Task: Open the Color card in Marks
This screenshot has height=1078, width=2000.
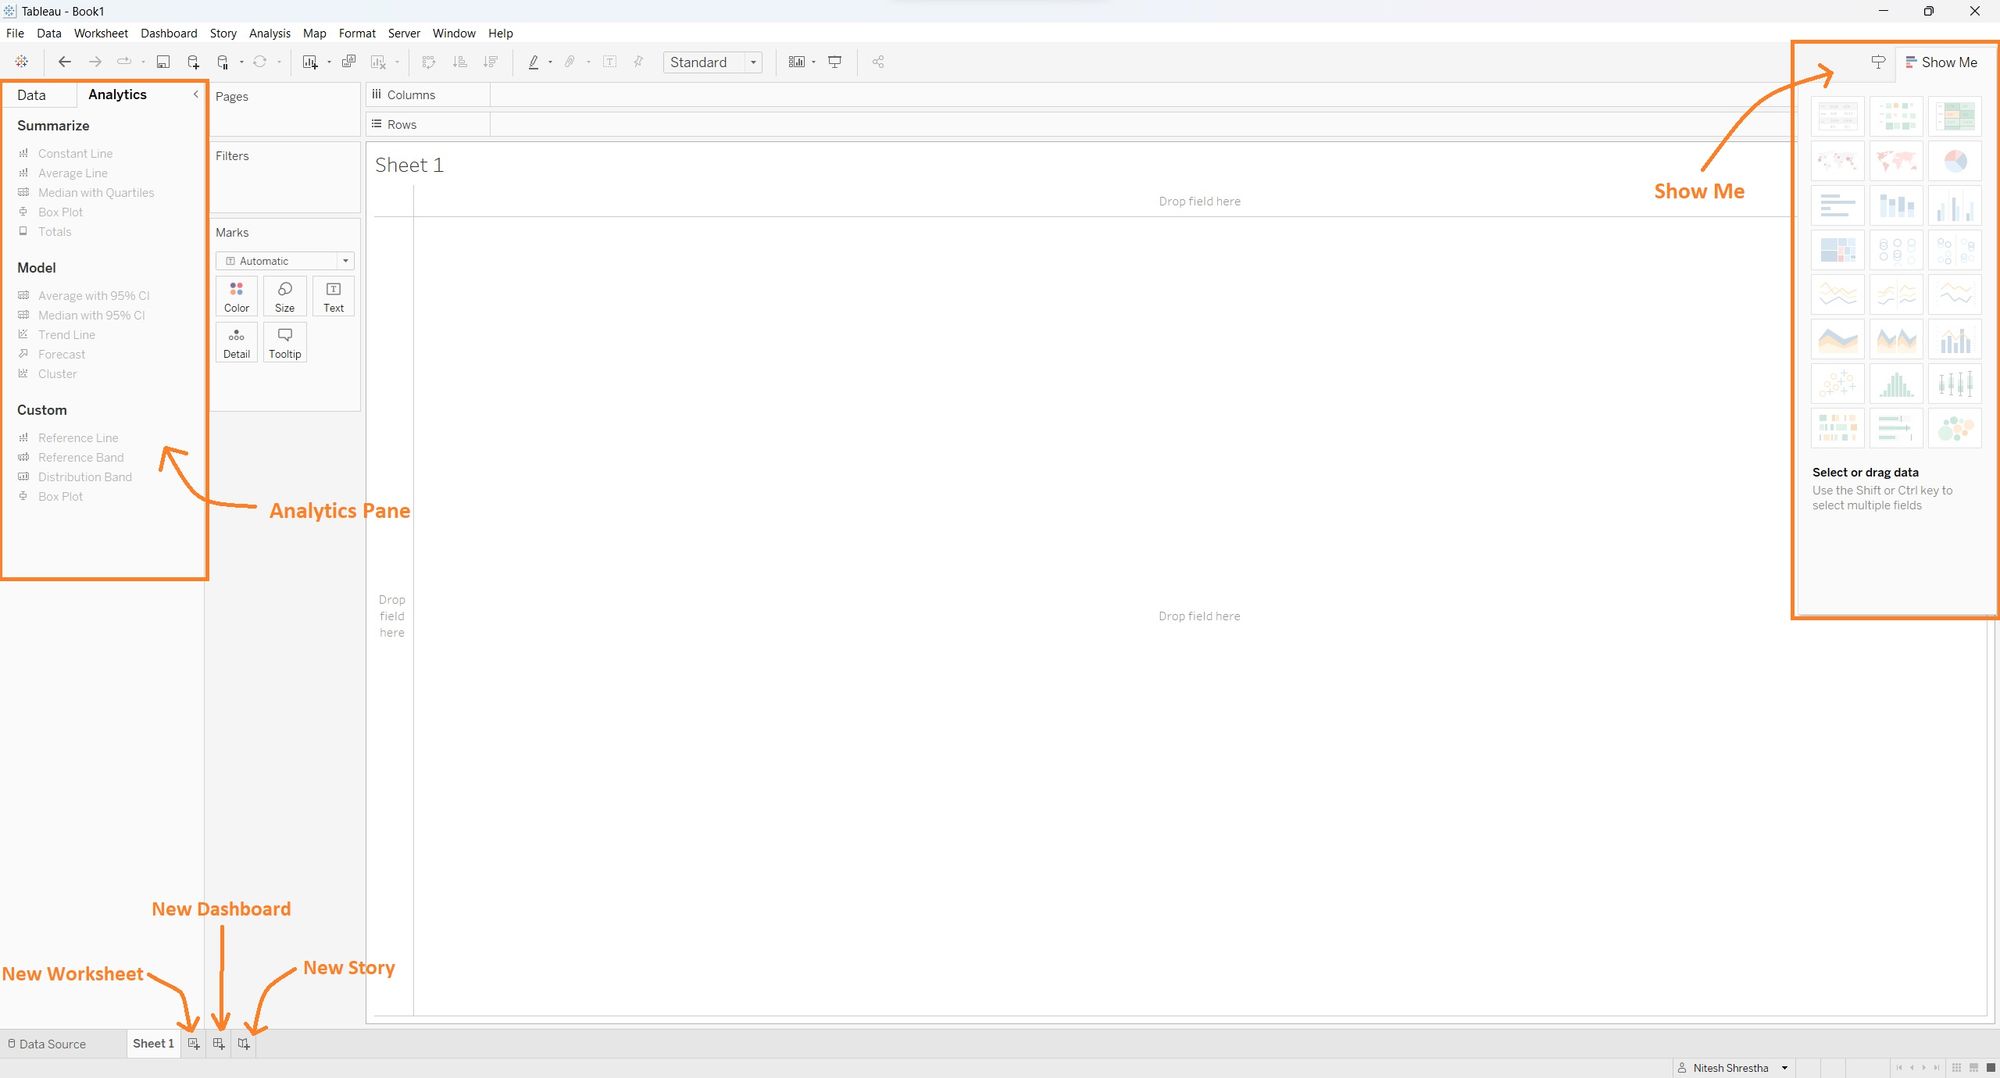Action: [x=237, y=297]
